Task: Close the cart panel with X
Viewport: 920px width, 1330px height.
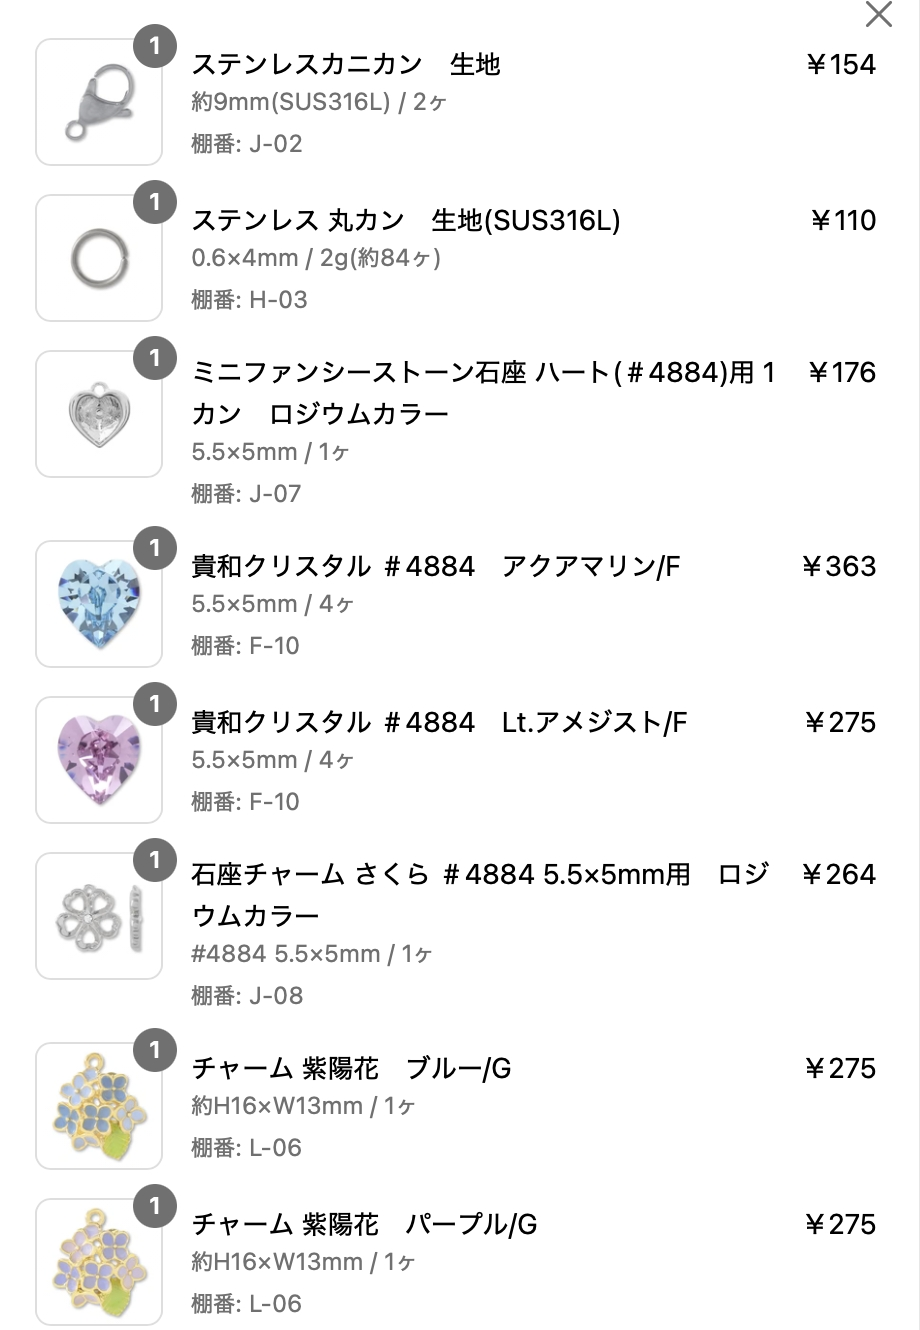Action: pyautogui.click(x=878, y=14)
